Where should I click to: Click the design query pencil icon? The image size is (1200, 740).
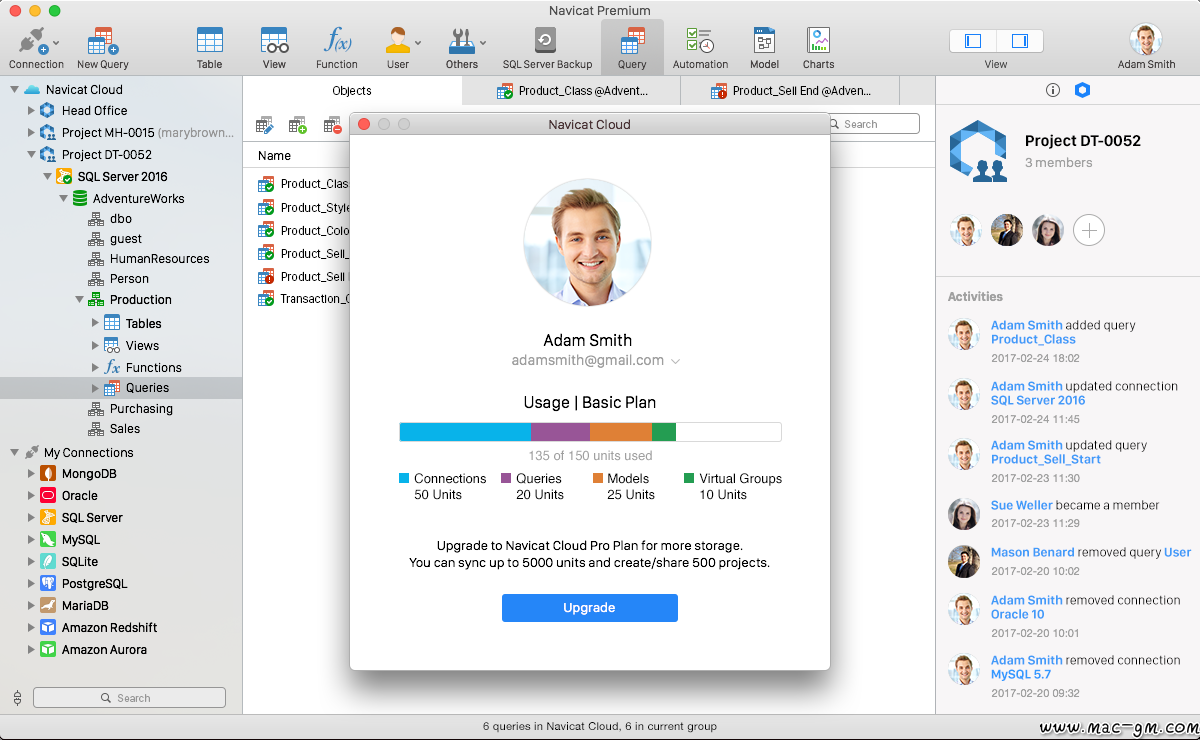265,125
